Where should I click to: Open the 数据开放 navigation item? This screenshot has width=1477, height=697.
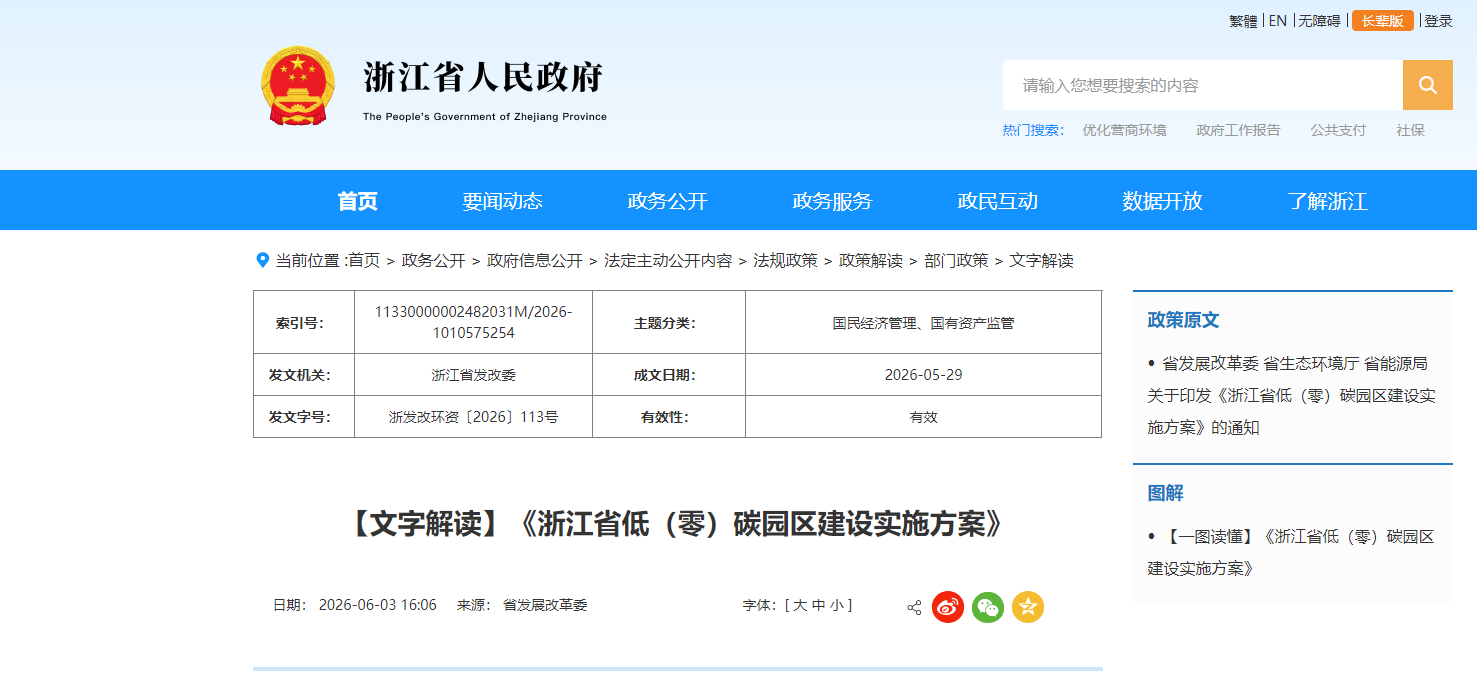(x=1162, y=201)
